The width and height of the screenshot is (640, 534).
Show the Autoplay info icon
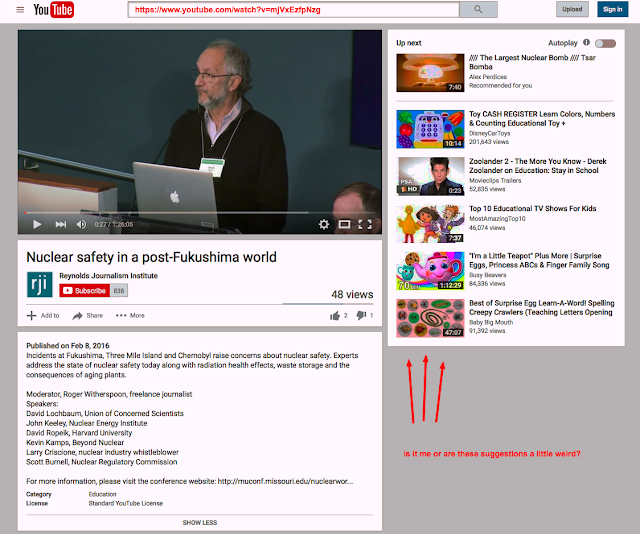(587, 42)
